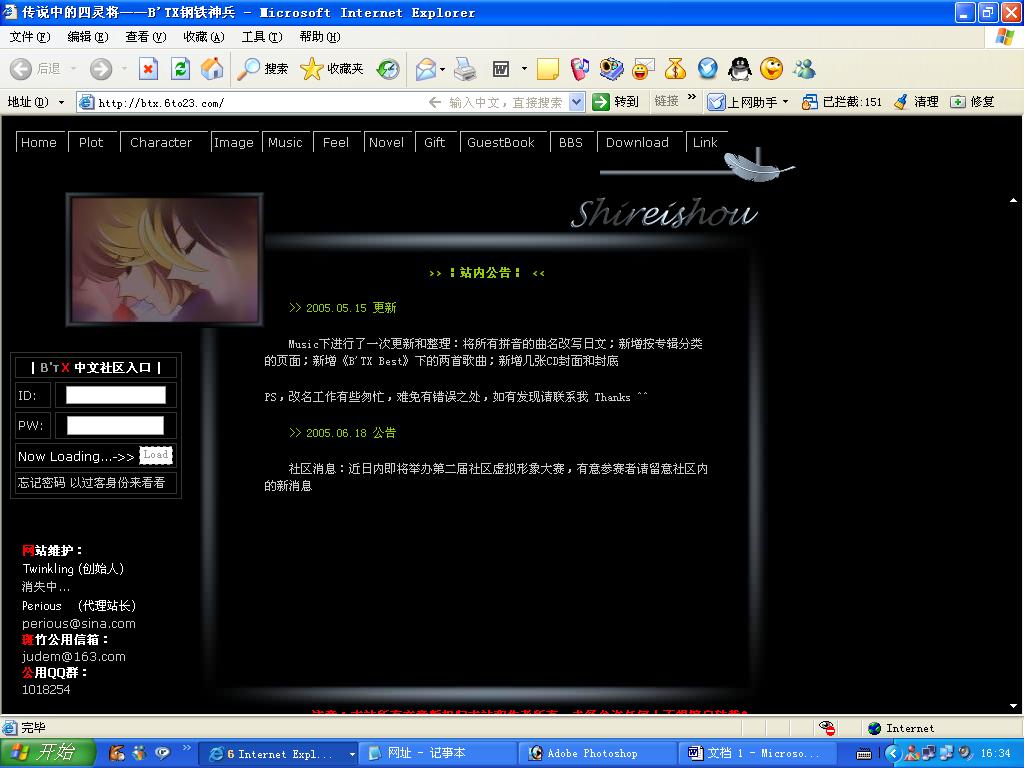Click the ID input field
This screenshot has height=768, width=1024.
[116, 395]
